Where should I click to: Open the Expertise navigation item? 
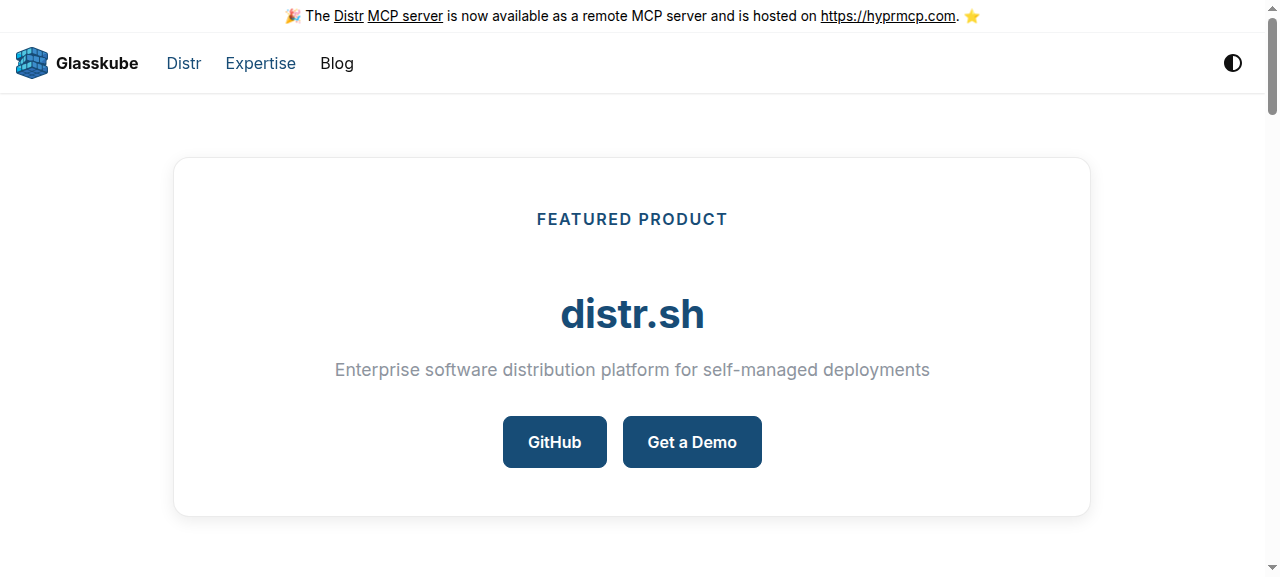coord(261,63)
